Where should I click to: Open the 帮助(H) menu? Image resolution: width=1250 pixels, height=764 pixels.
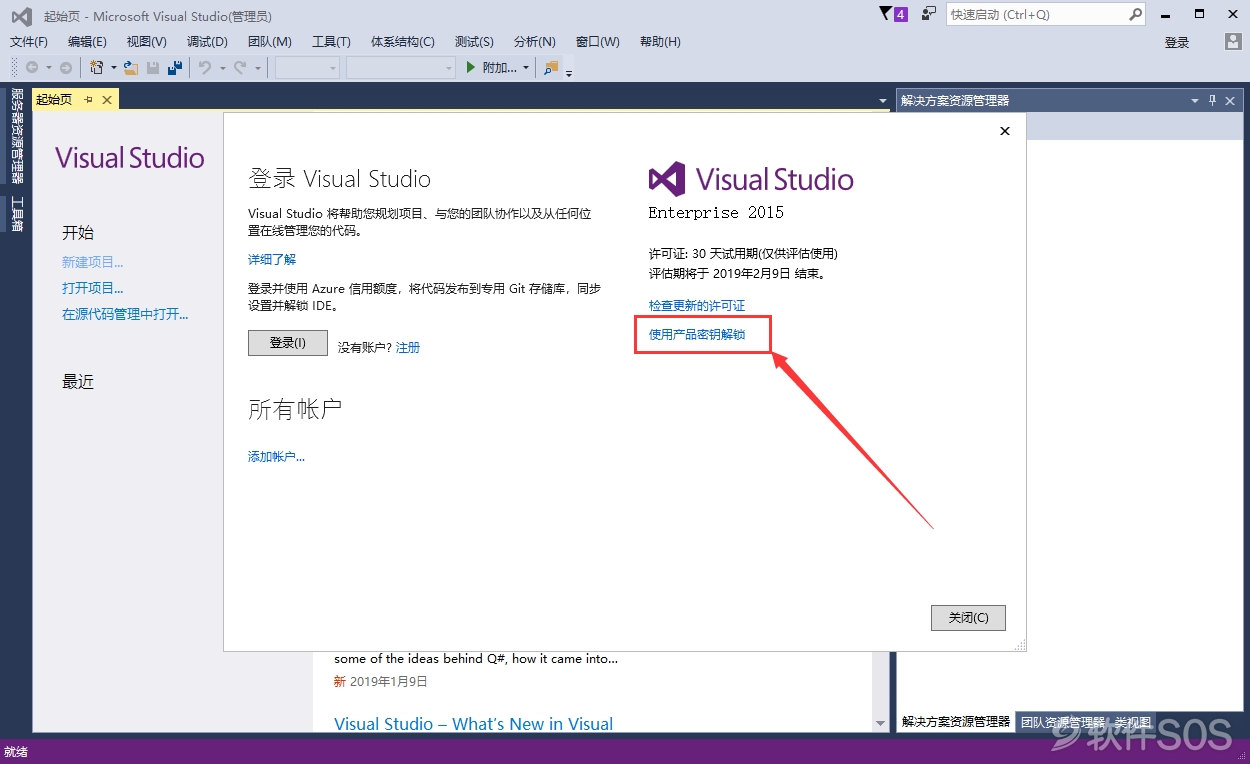tap(660, 42)
